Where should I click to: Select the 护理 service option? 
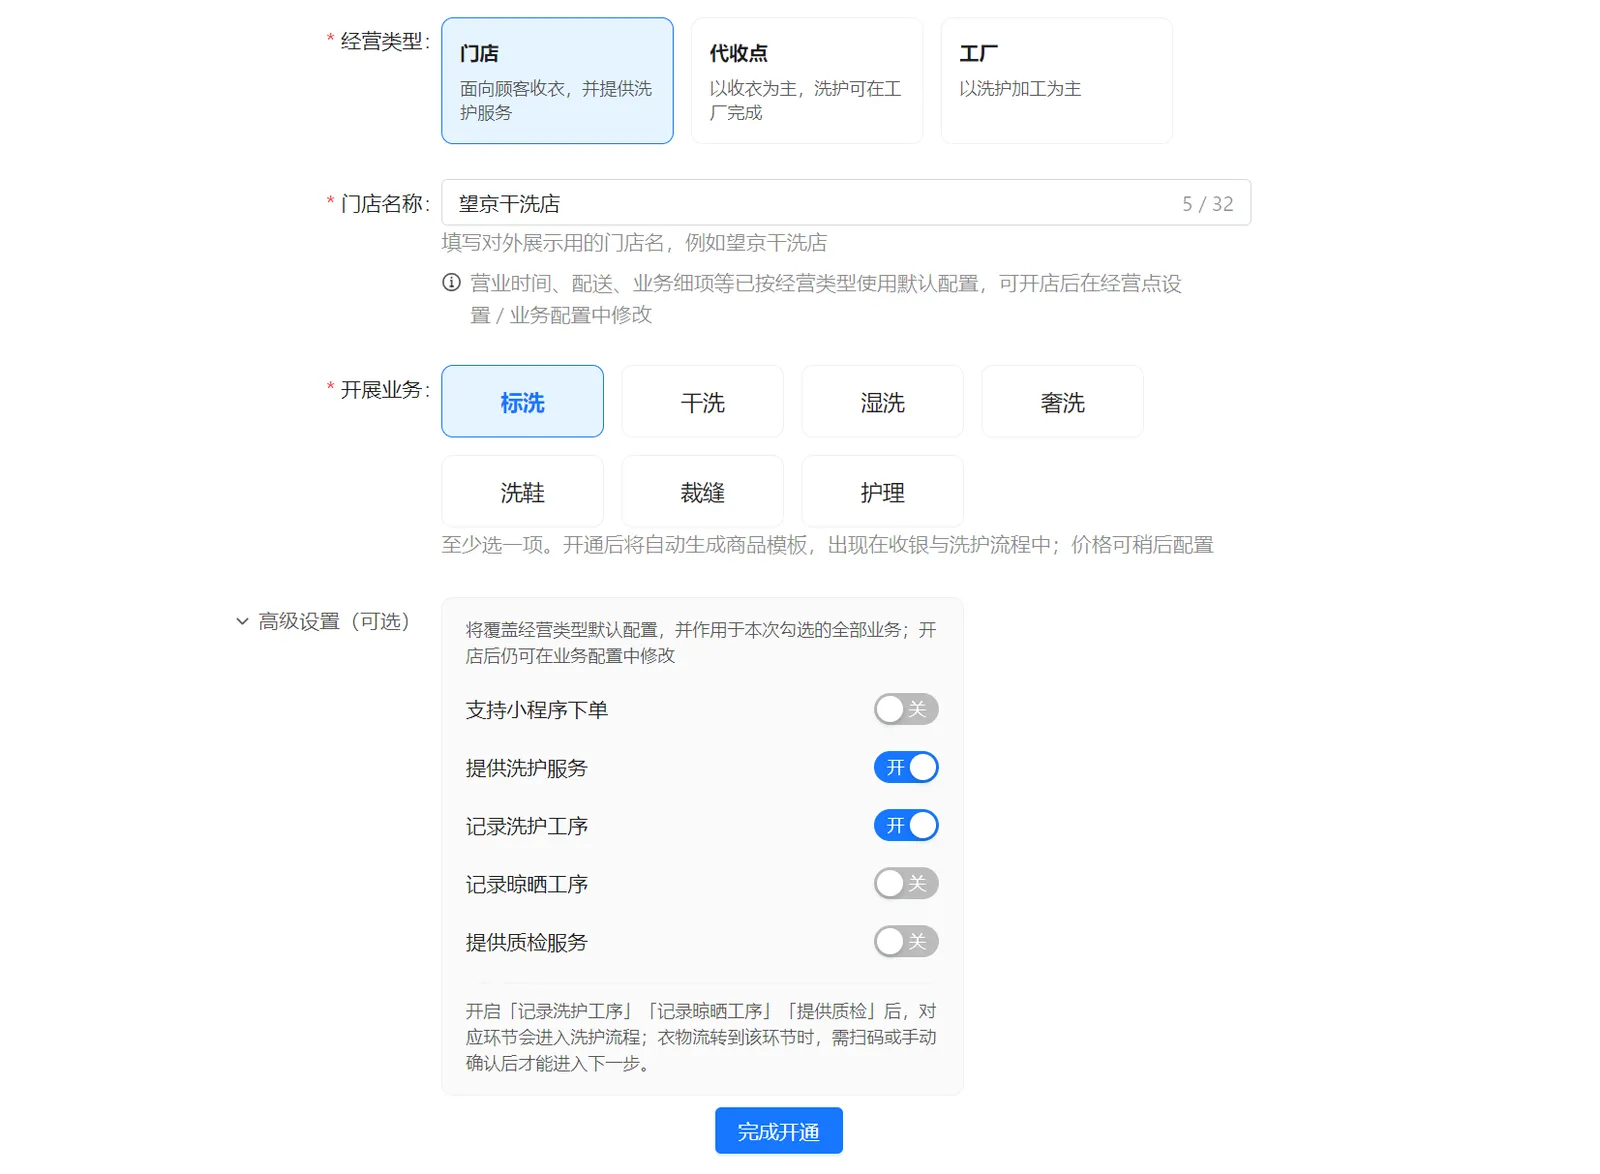coord(882,491)
